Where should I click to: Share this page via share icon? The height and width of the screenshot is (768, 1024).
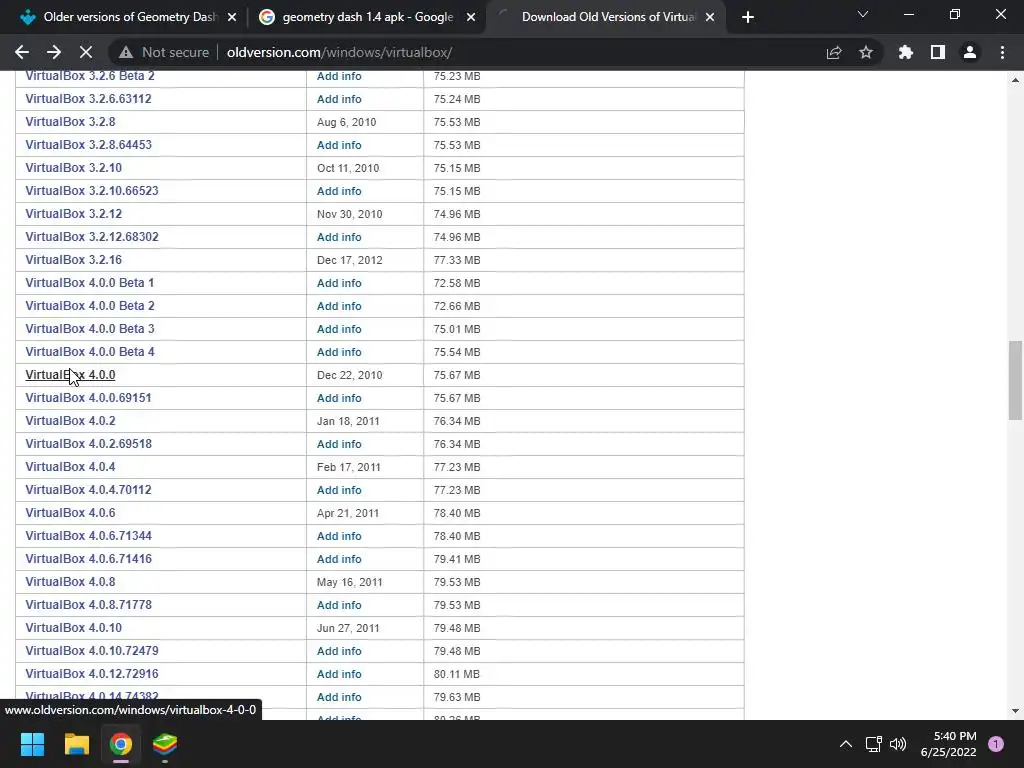(x=834, y=52)
